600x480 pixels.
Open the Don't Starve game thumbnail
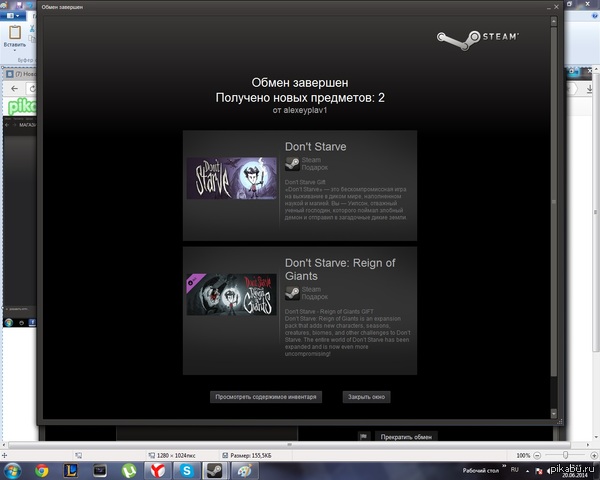coord(232,178)
